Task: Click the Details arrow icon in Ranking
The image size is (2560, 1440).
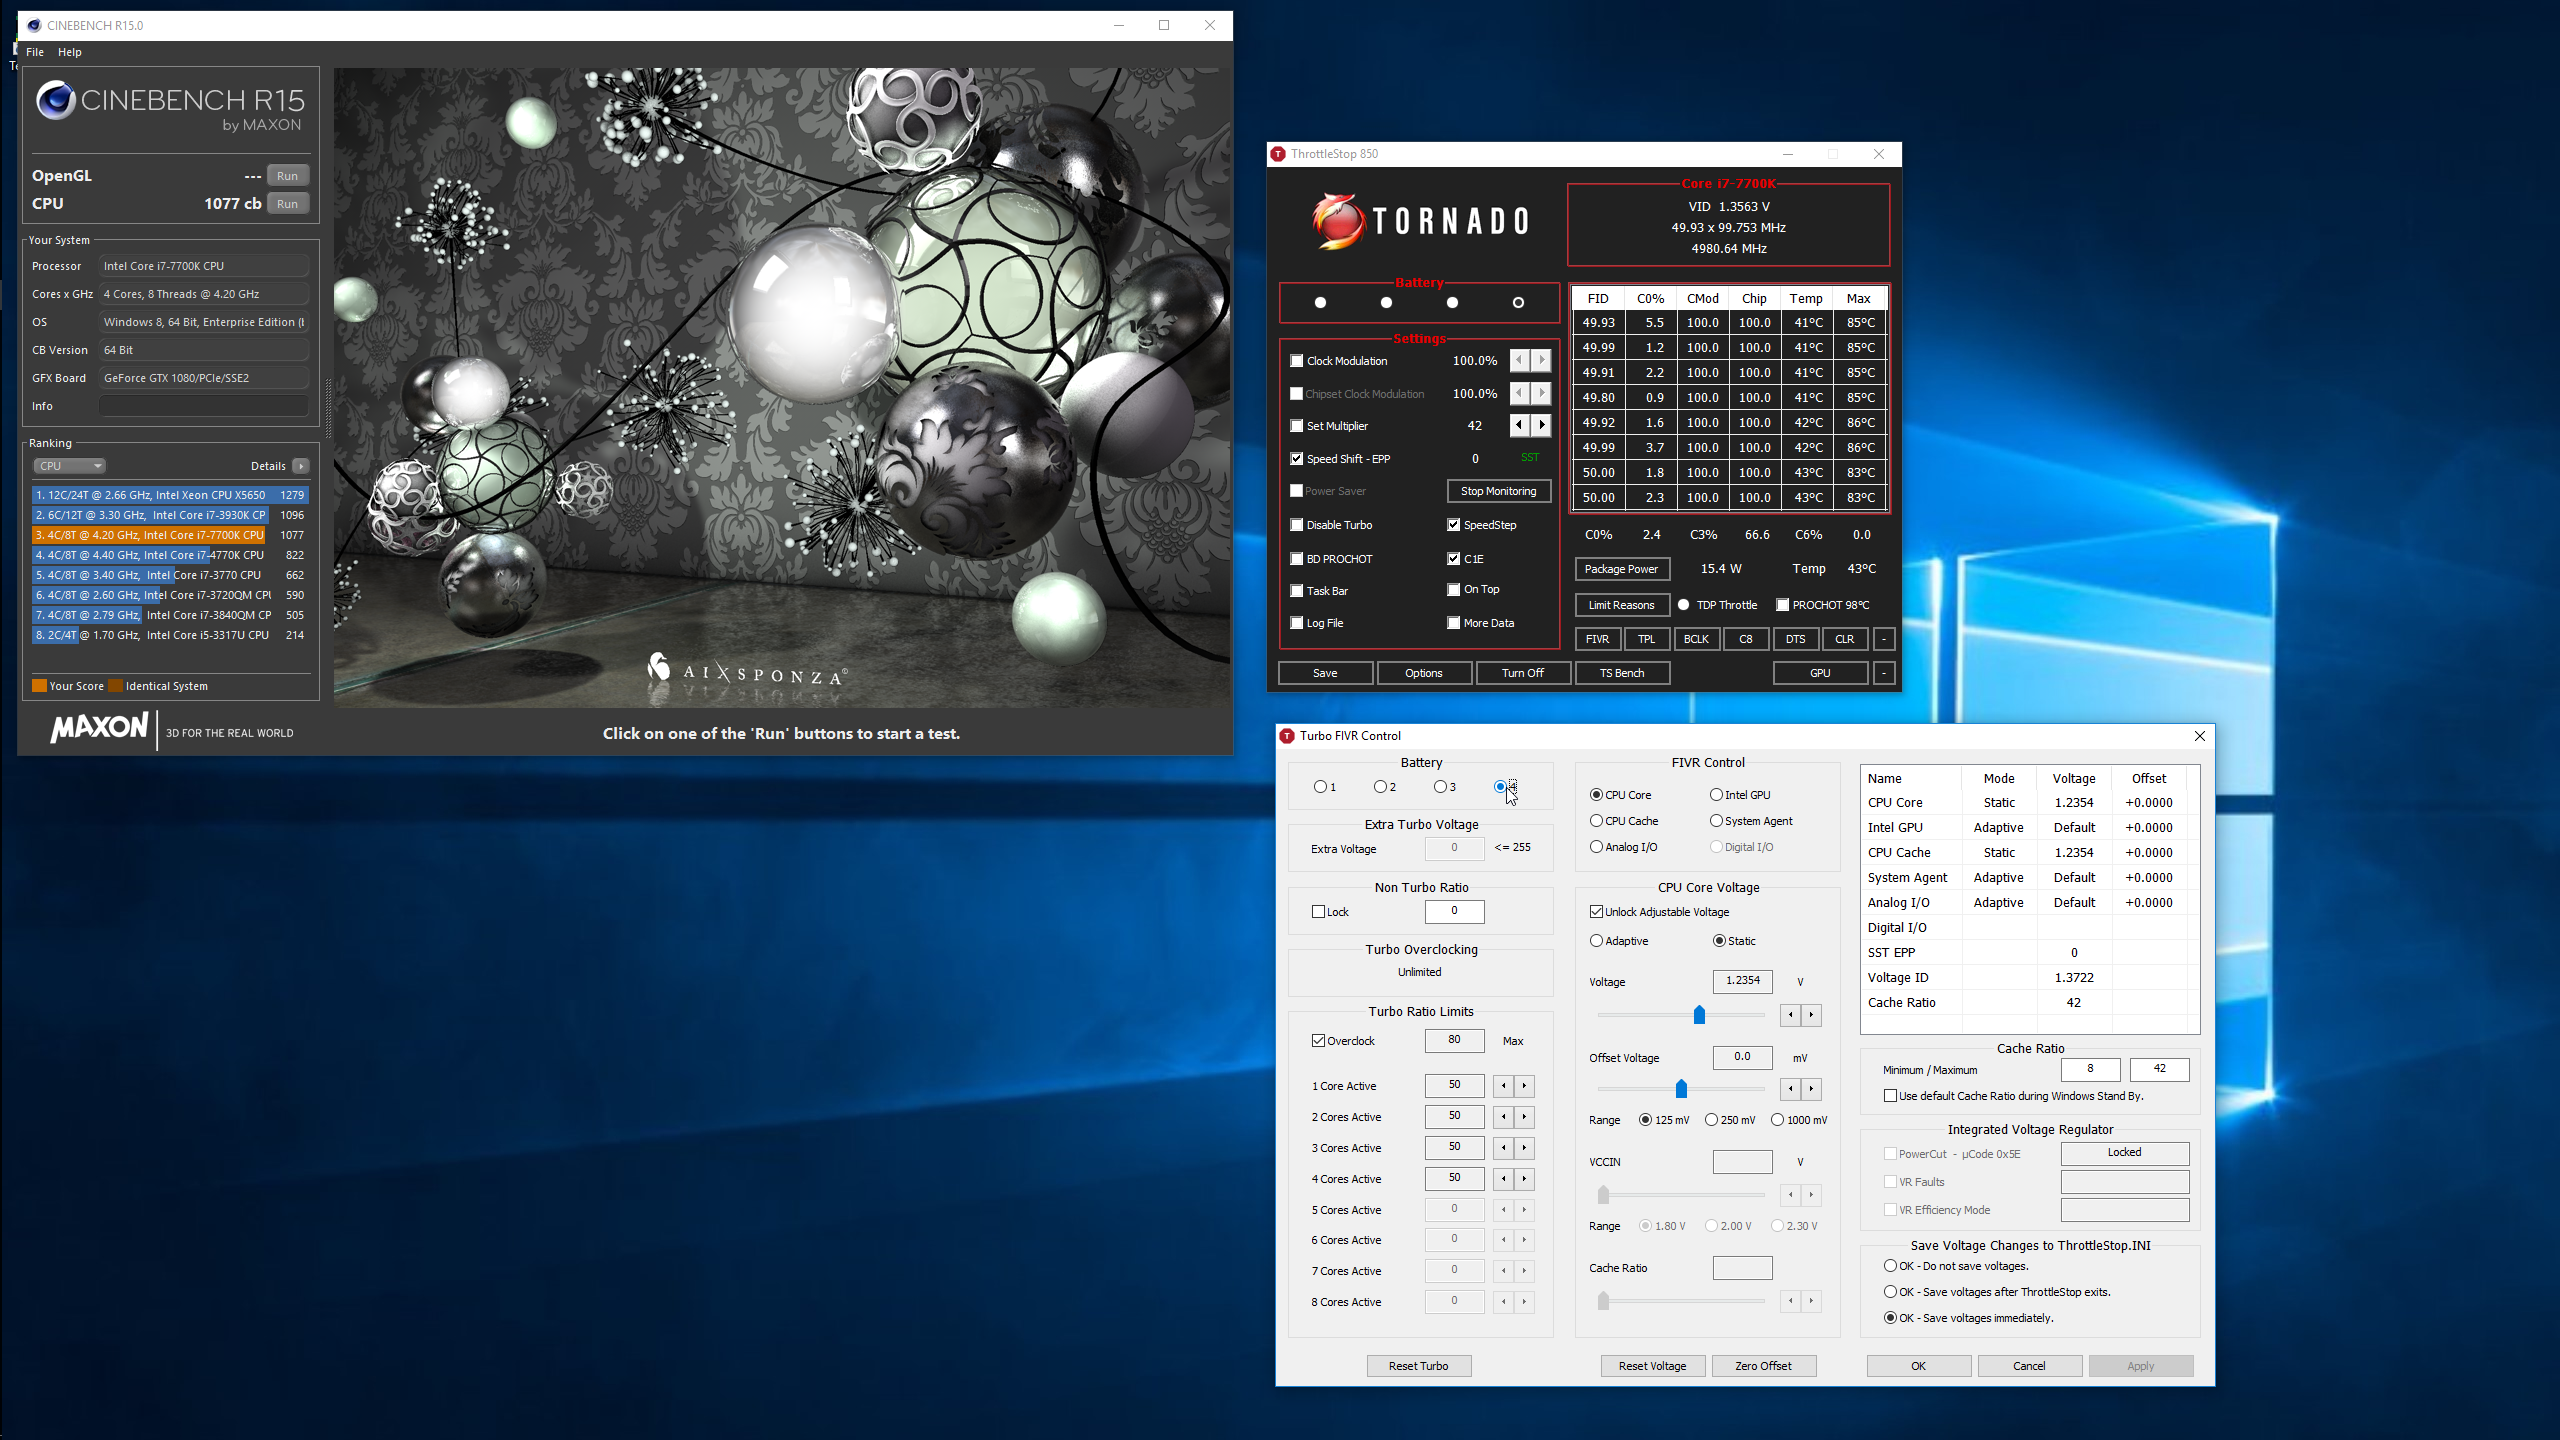Action: (301, 466)
